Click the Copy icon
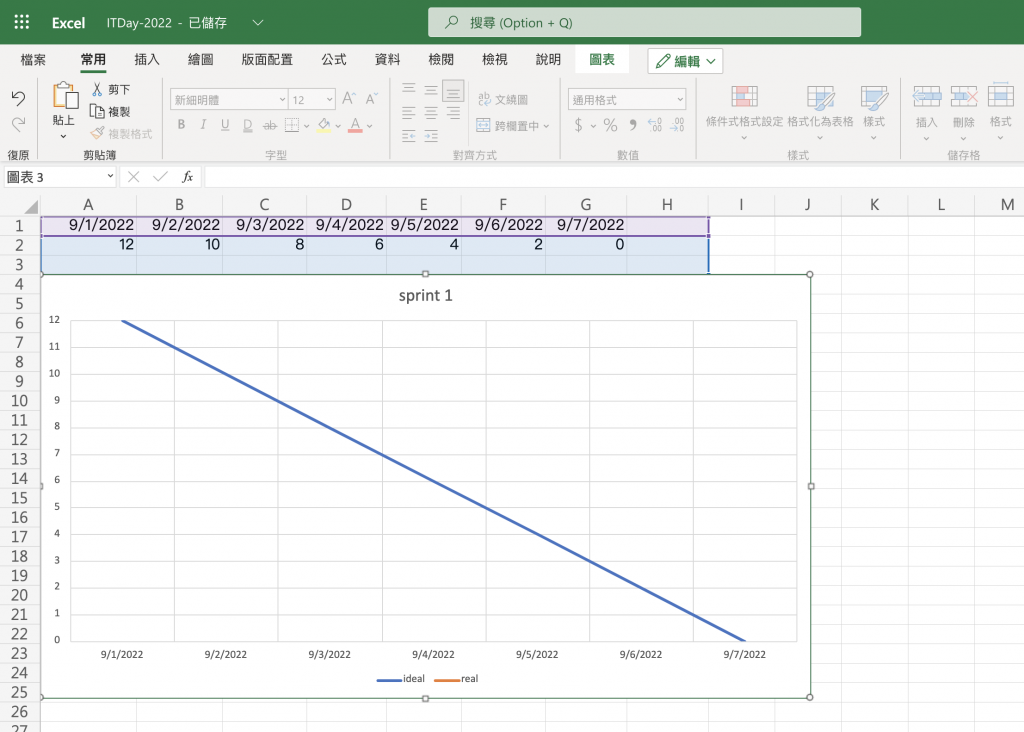Screen dimensions: 1024x732 97,111
